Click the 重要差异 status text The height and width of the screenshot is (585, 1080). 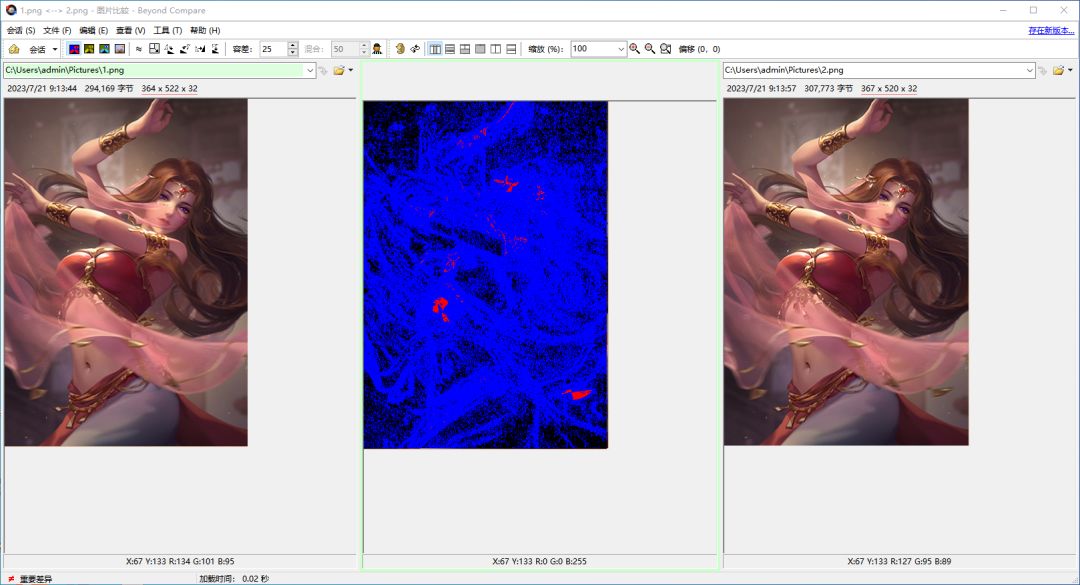[x=36, y=579]
